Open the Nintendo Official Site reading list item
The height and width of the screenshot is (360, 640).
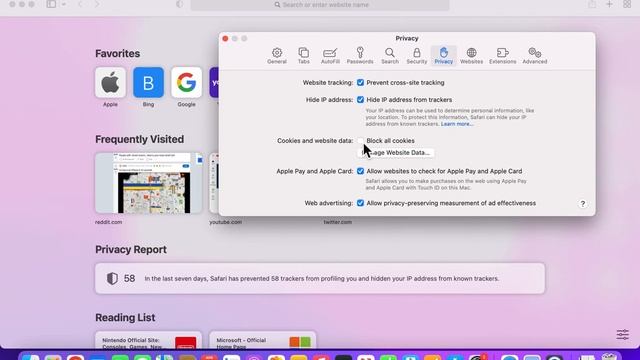pyautogui.click(x=149, y=341)
